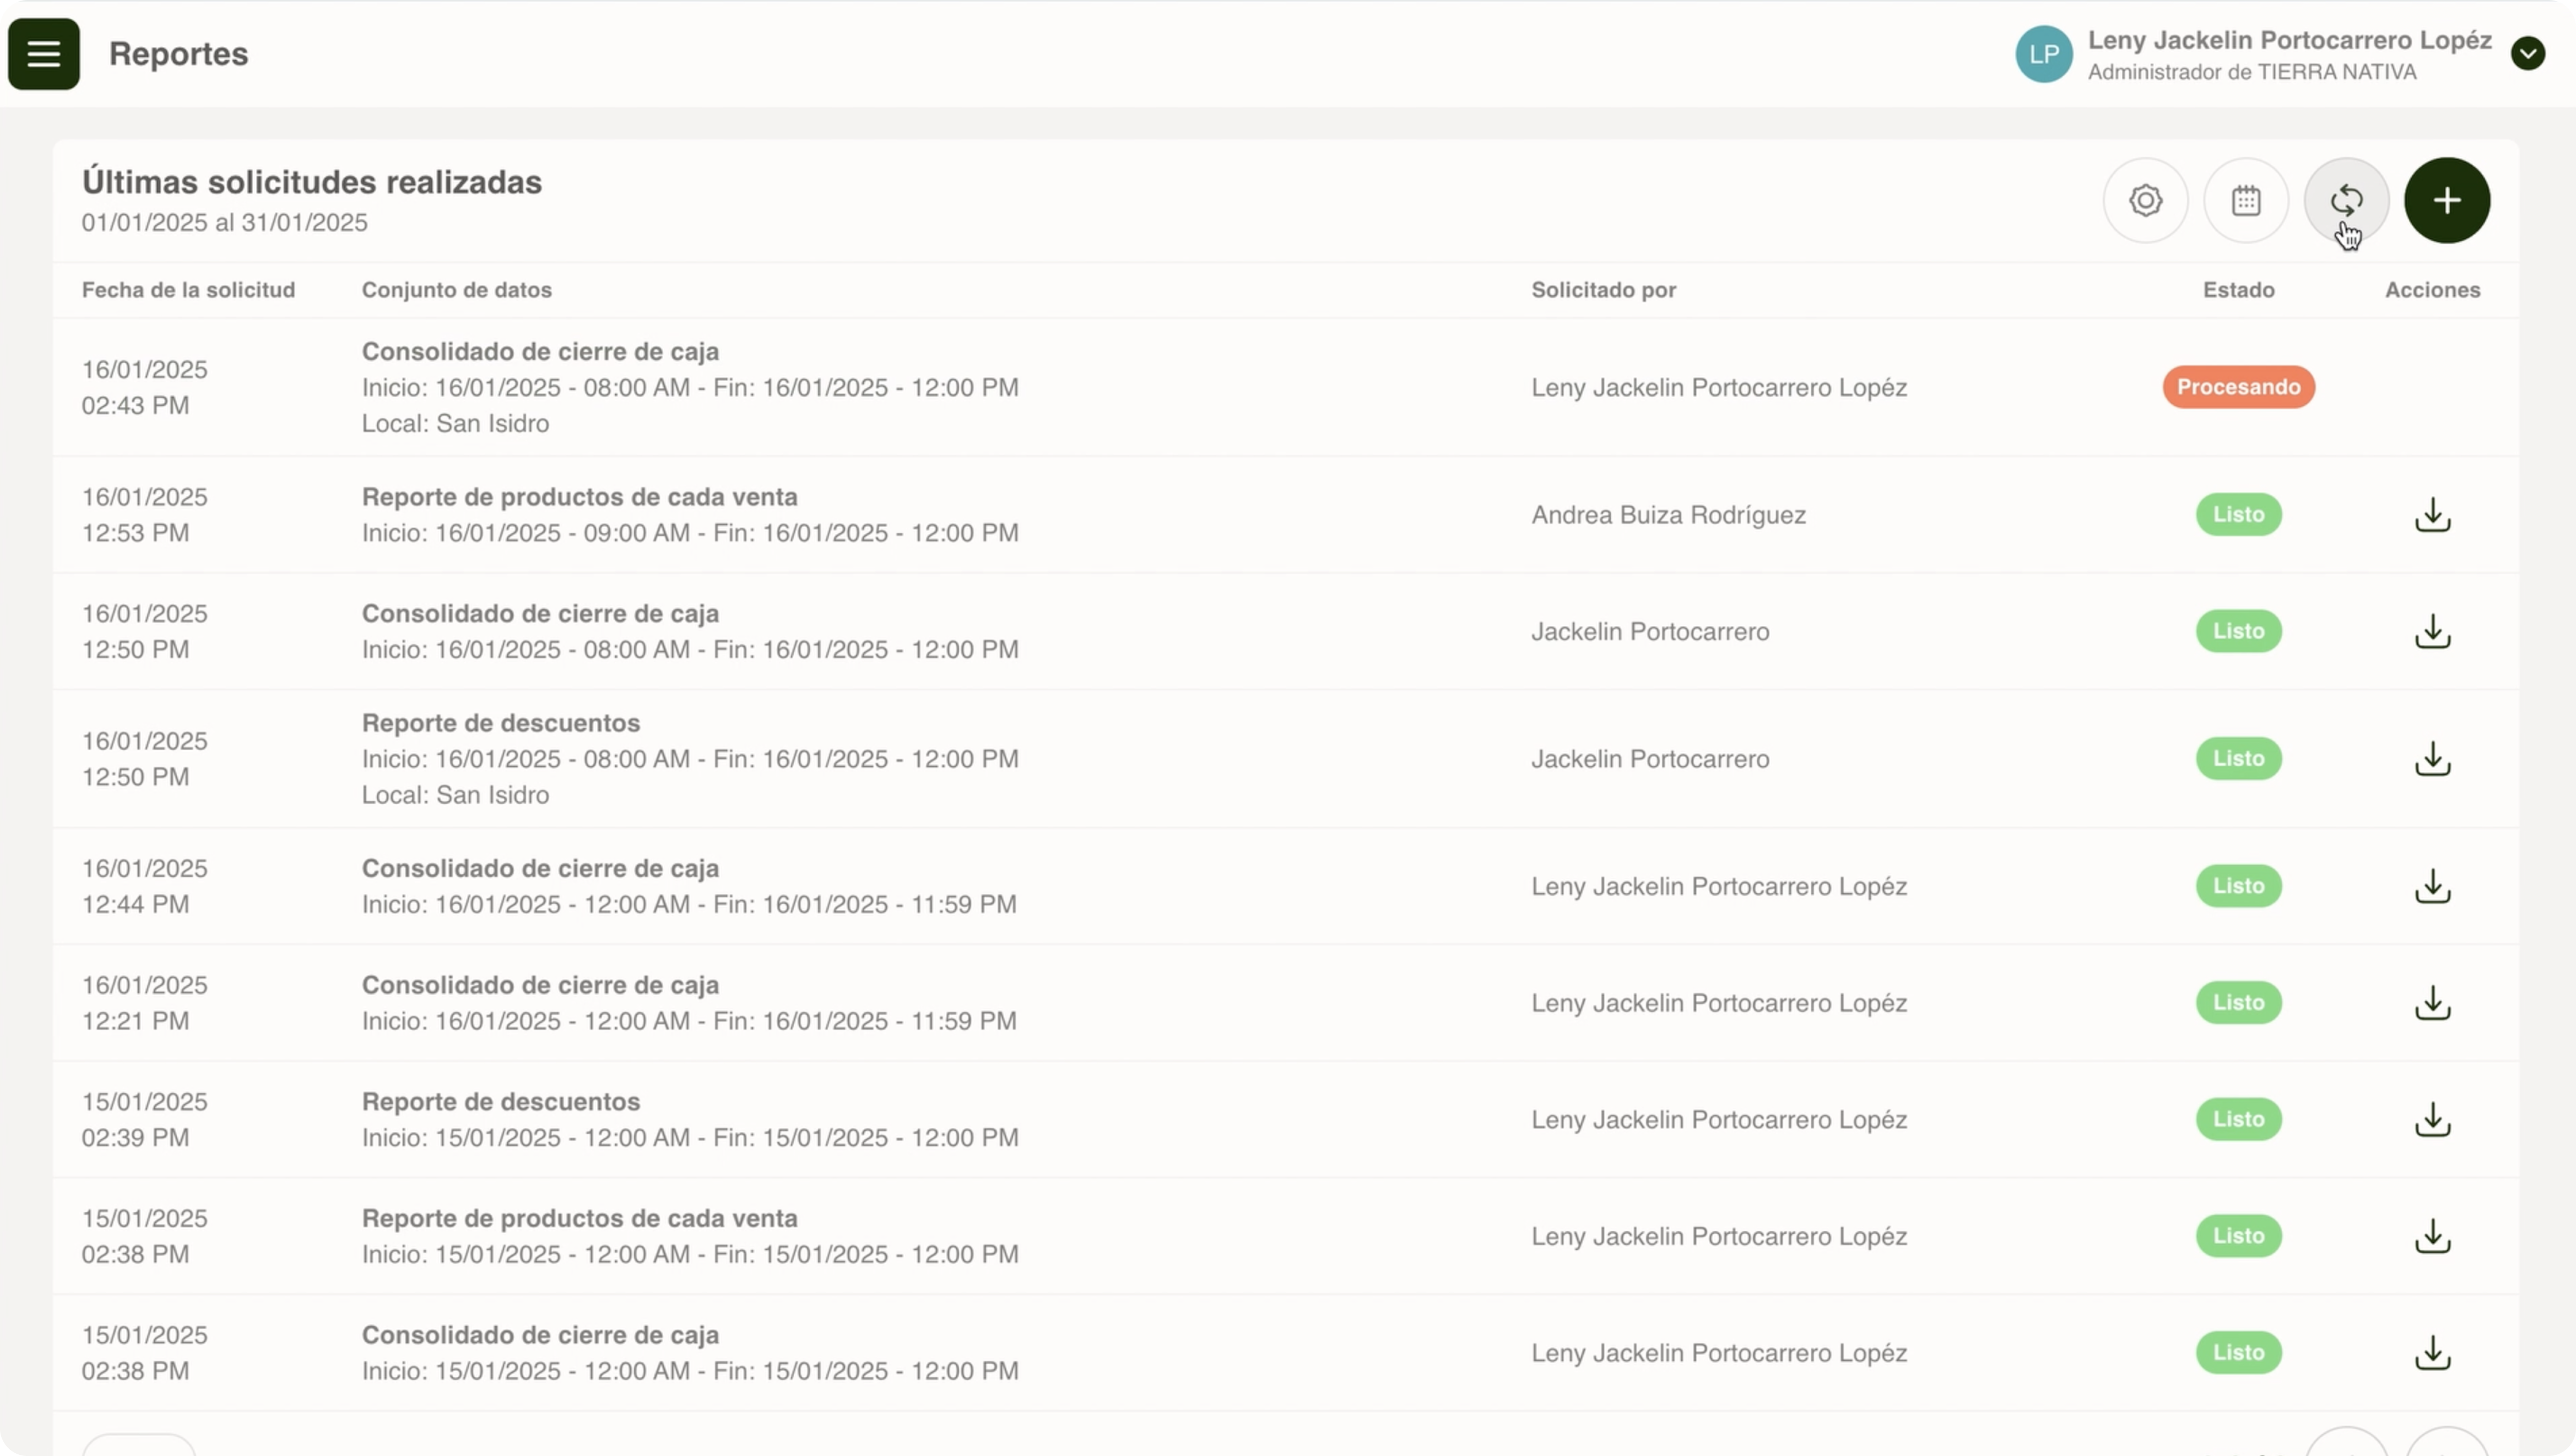Click the Procesando status badge
Screen dimensions: 2576x1456
(x=2238, y=387)
